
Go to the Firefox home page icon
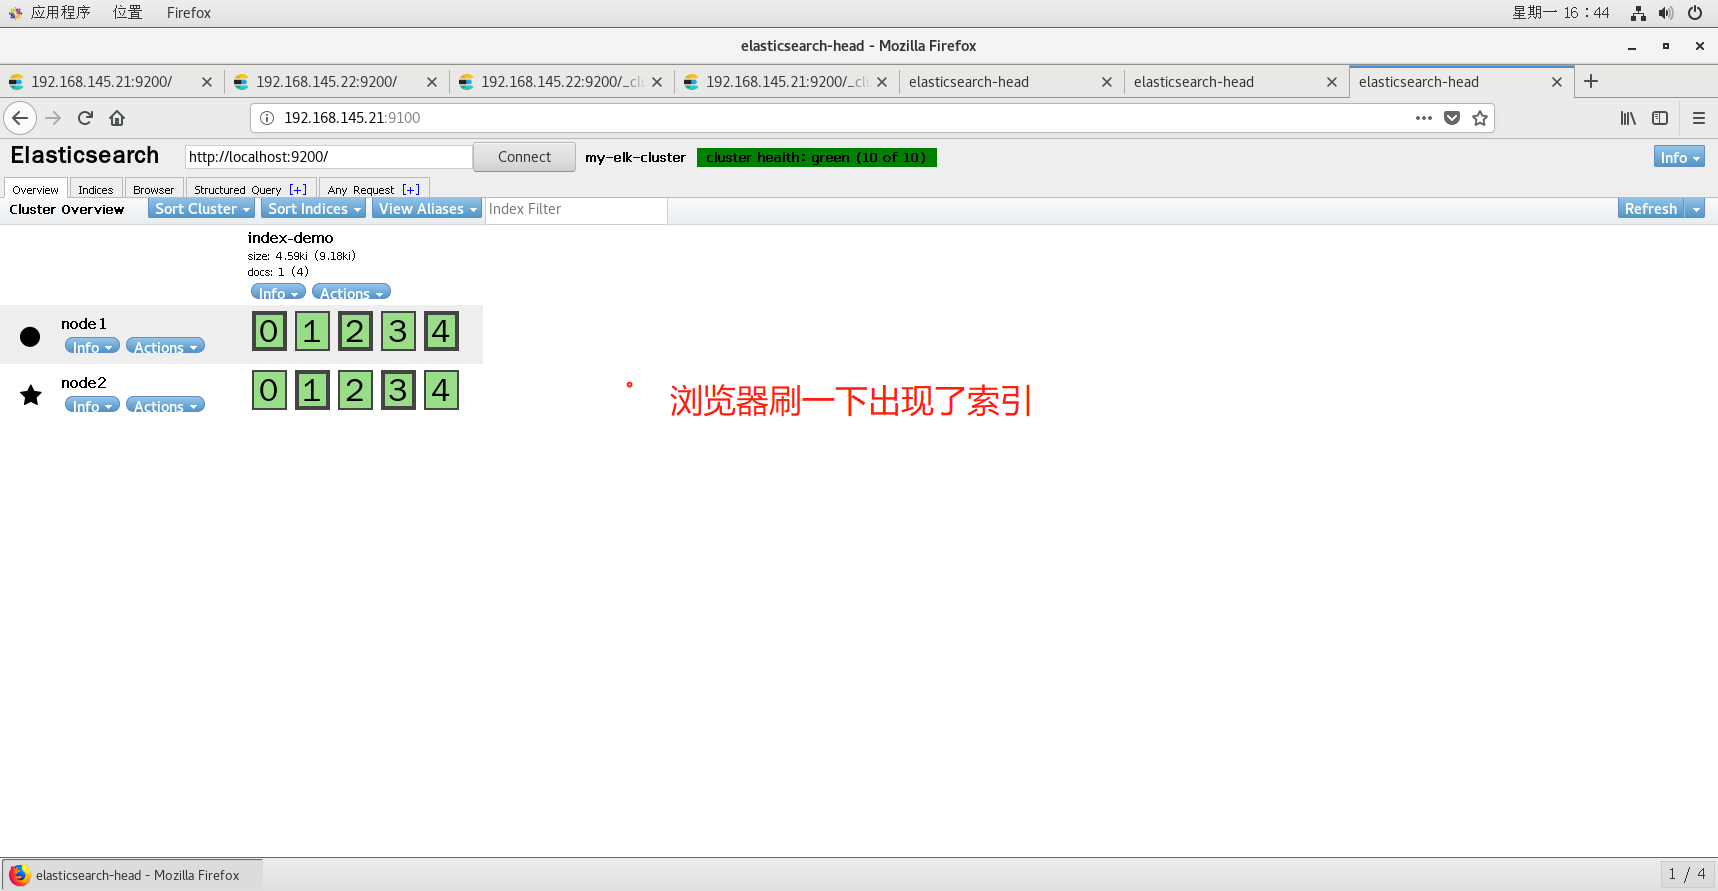coord(117,118)
